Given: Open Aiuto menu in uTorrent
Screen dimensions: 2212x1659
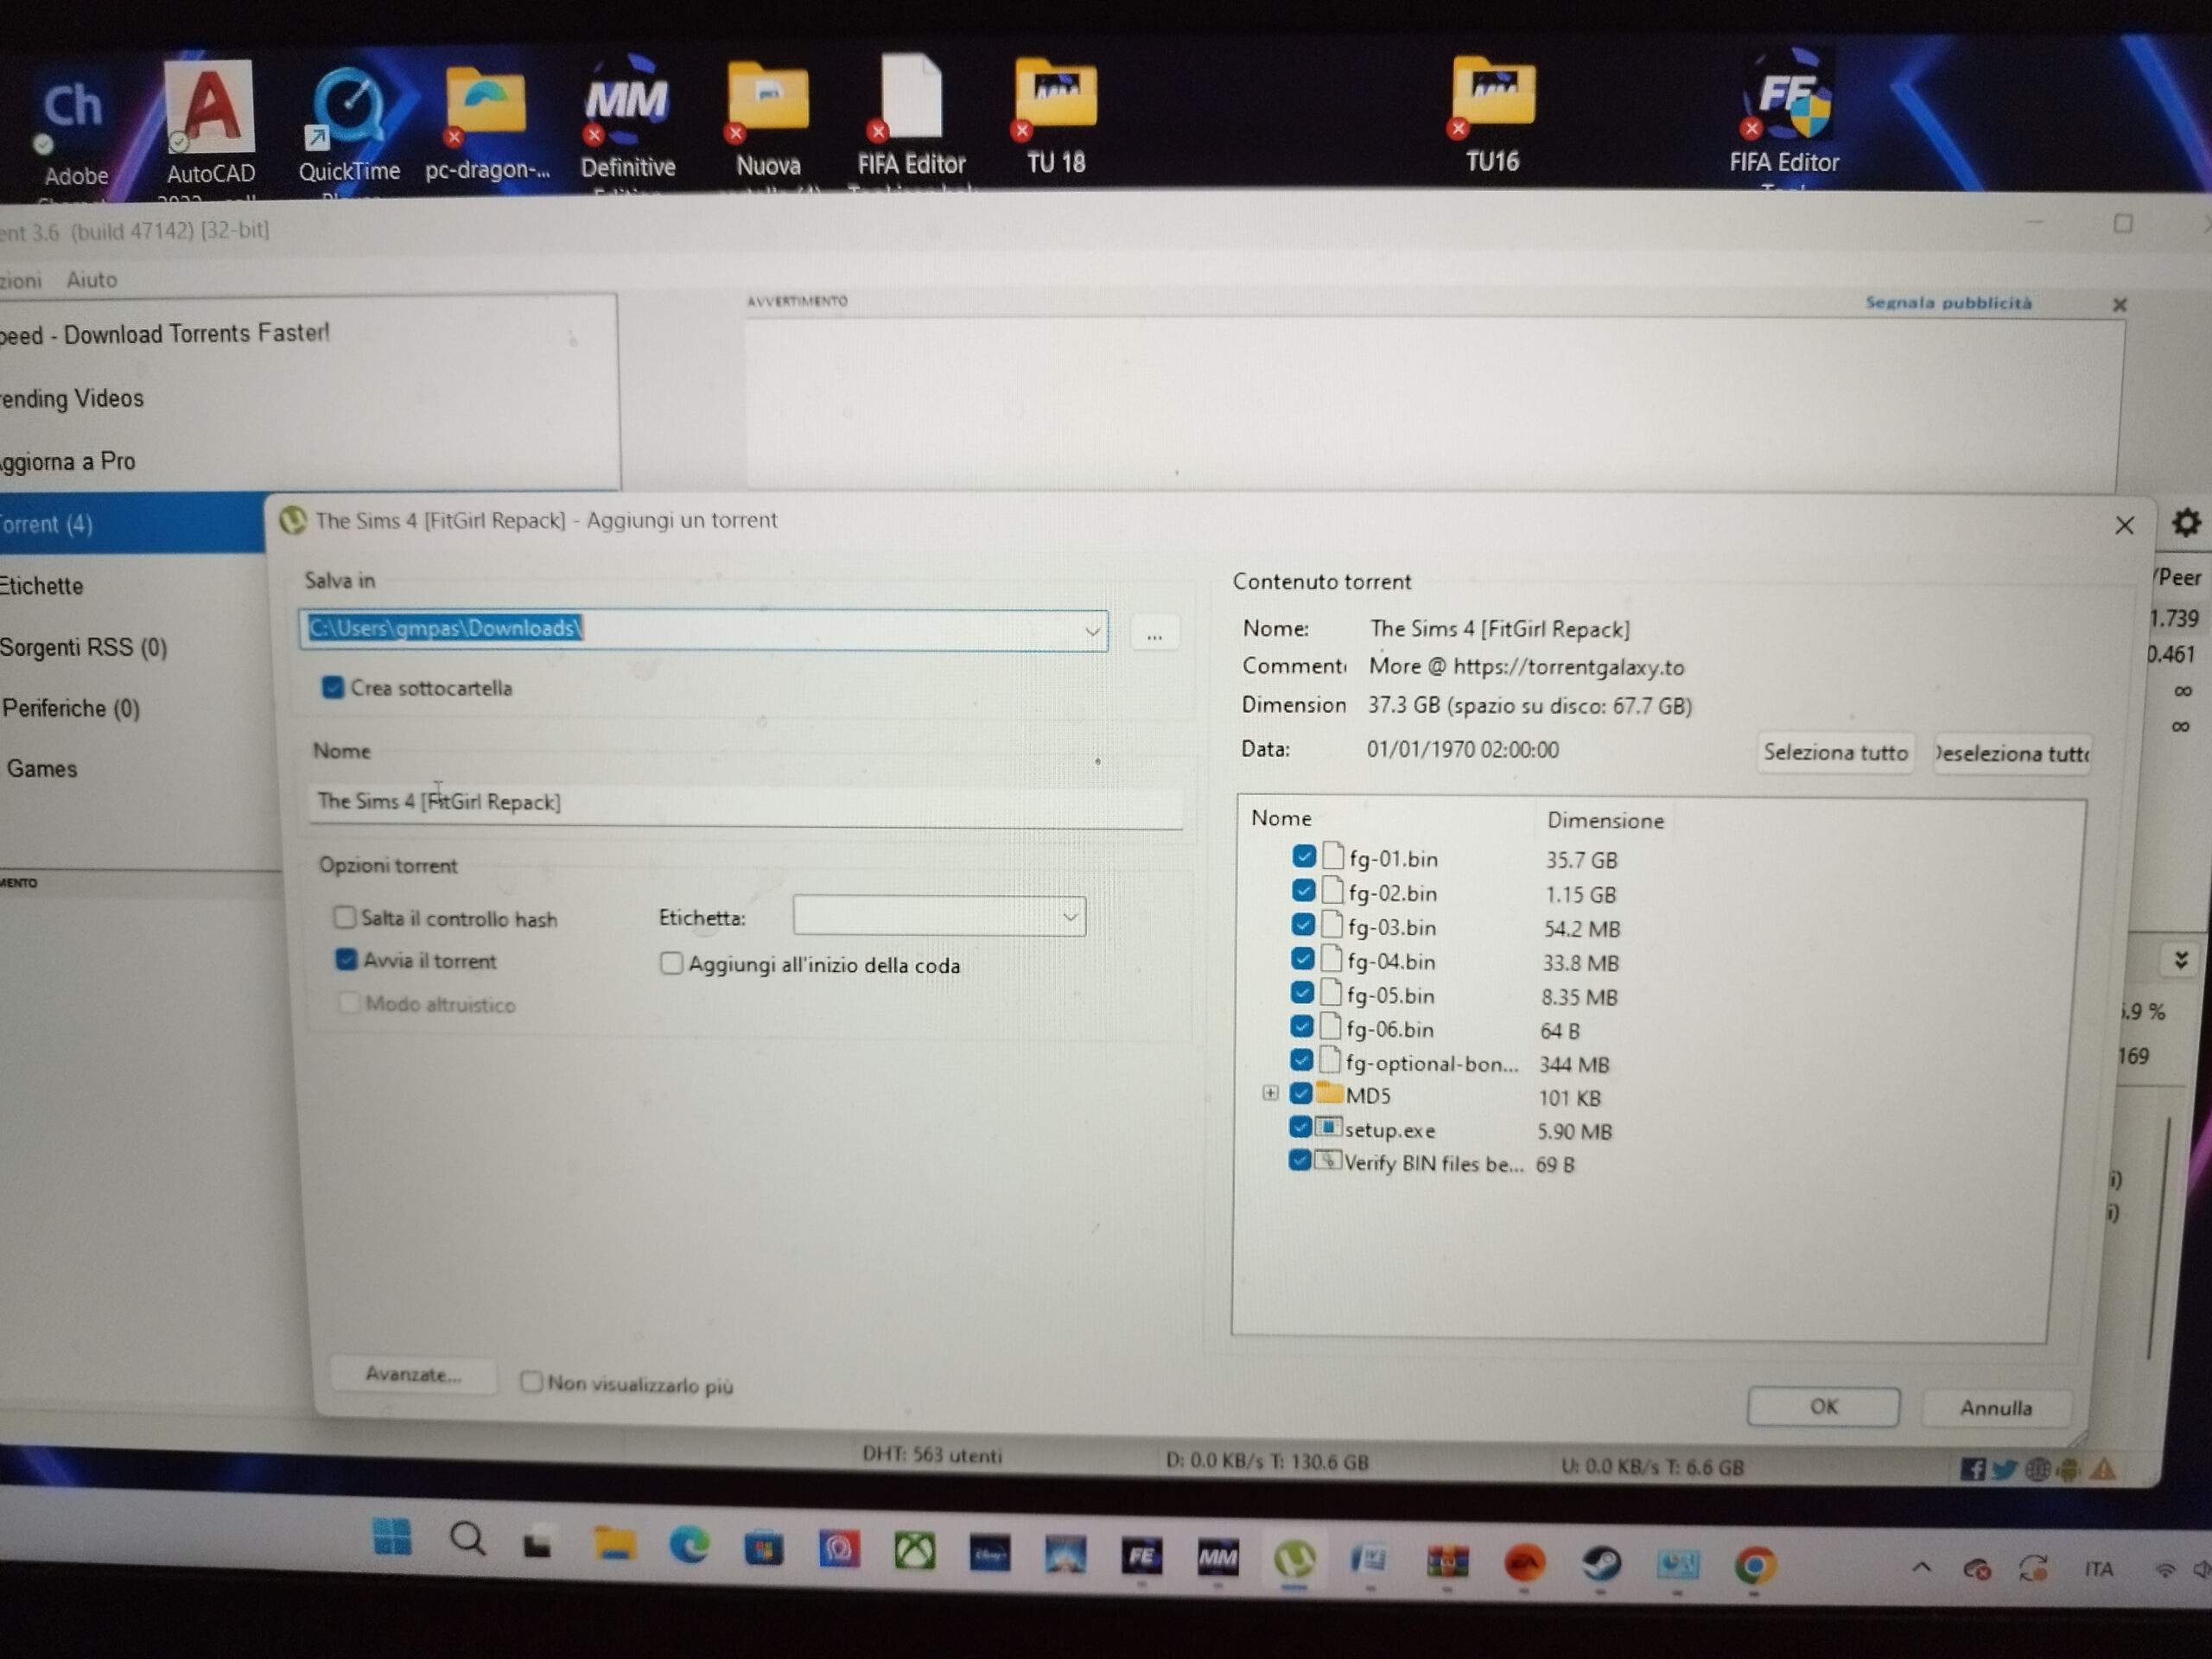Looking at the screenshot, I should point(92,280).
